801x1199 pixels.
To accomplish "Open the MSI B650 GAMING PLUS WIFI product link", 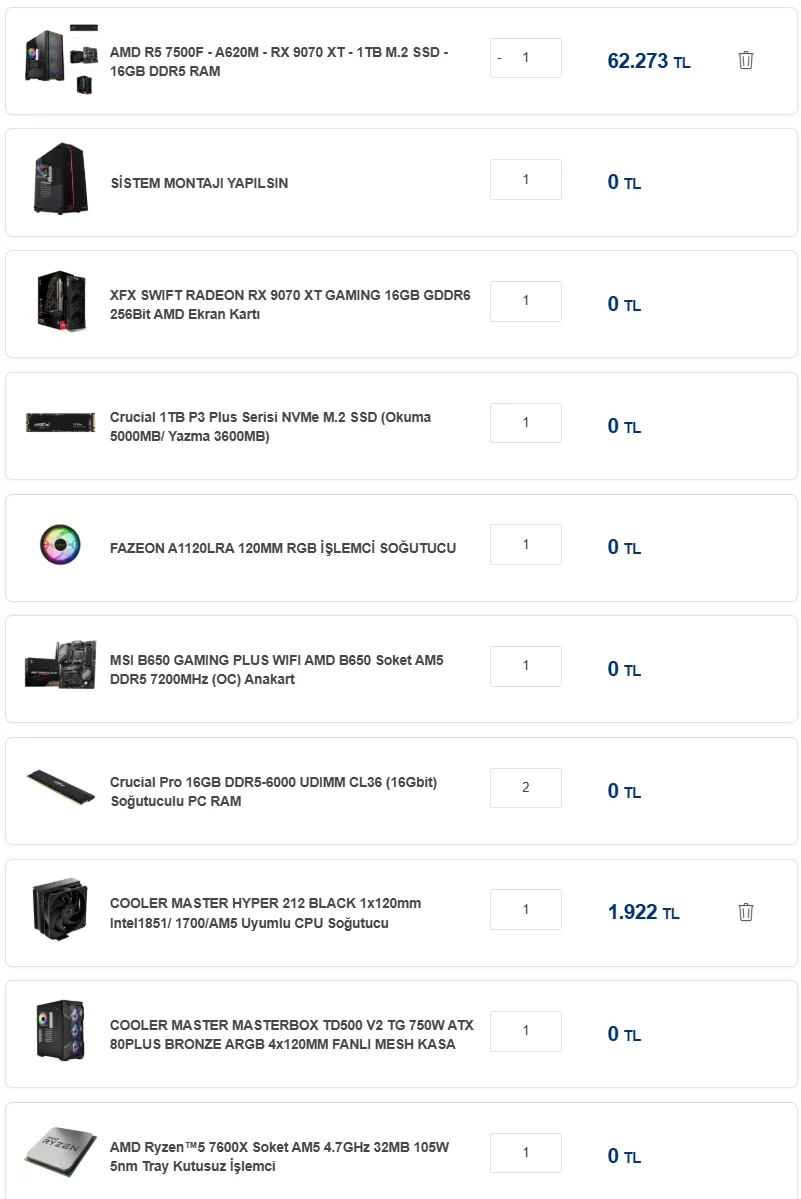I will tap(277, 669).
